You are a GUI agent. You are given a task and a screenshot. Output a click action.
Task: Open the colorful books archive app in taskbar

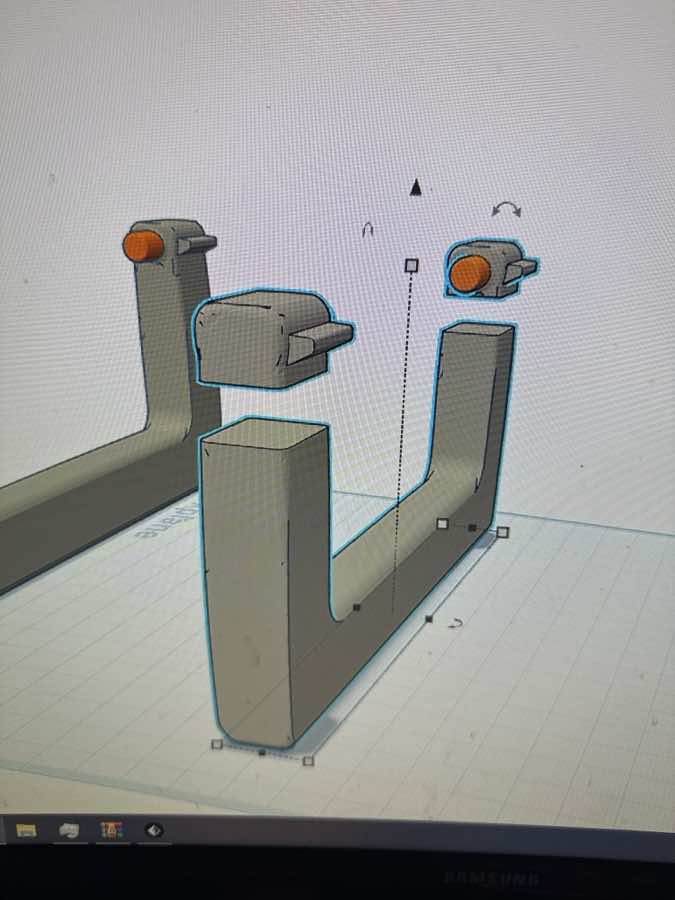(x=111, y=830)
